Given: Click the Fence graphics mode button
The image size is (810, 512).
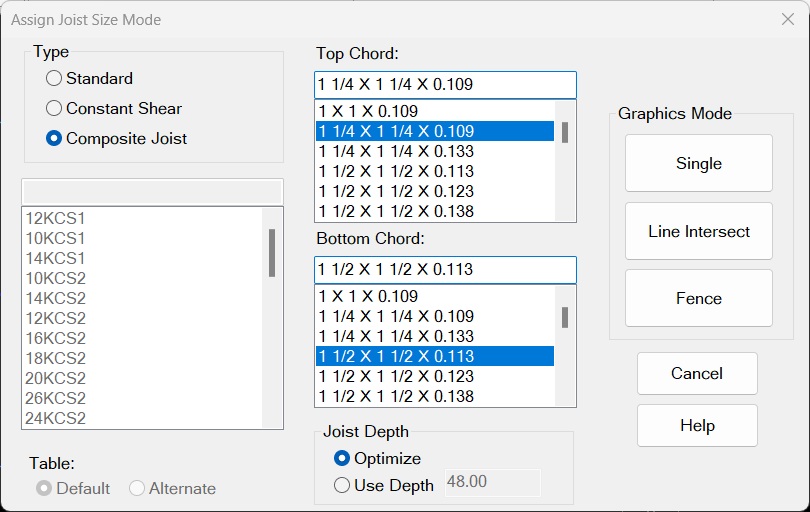Looking at the screenshot, I should 699,298.
